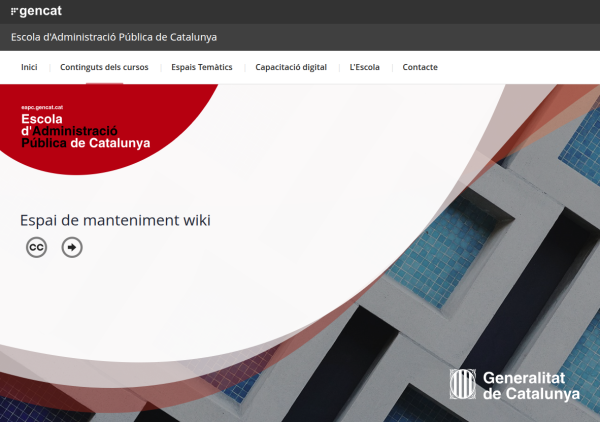Click the Espai de manteniment wiki title
The image size is (600, 422).
pyautogui.click(x=115, y=220)
